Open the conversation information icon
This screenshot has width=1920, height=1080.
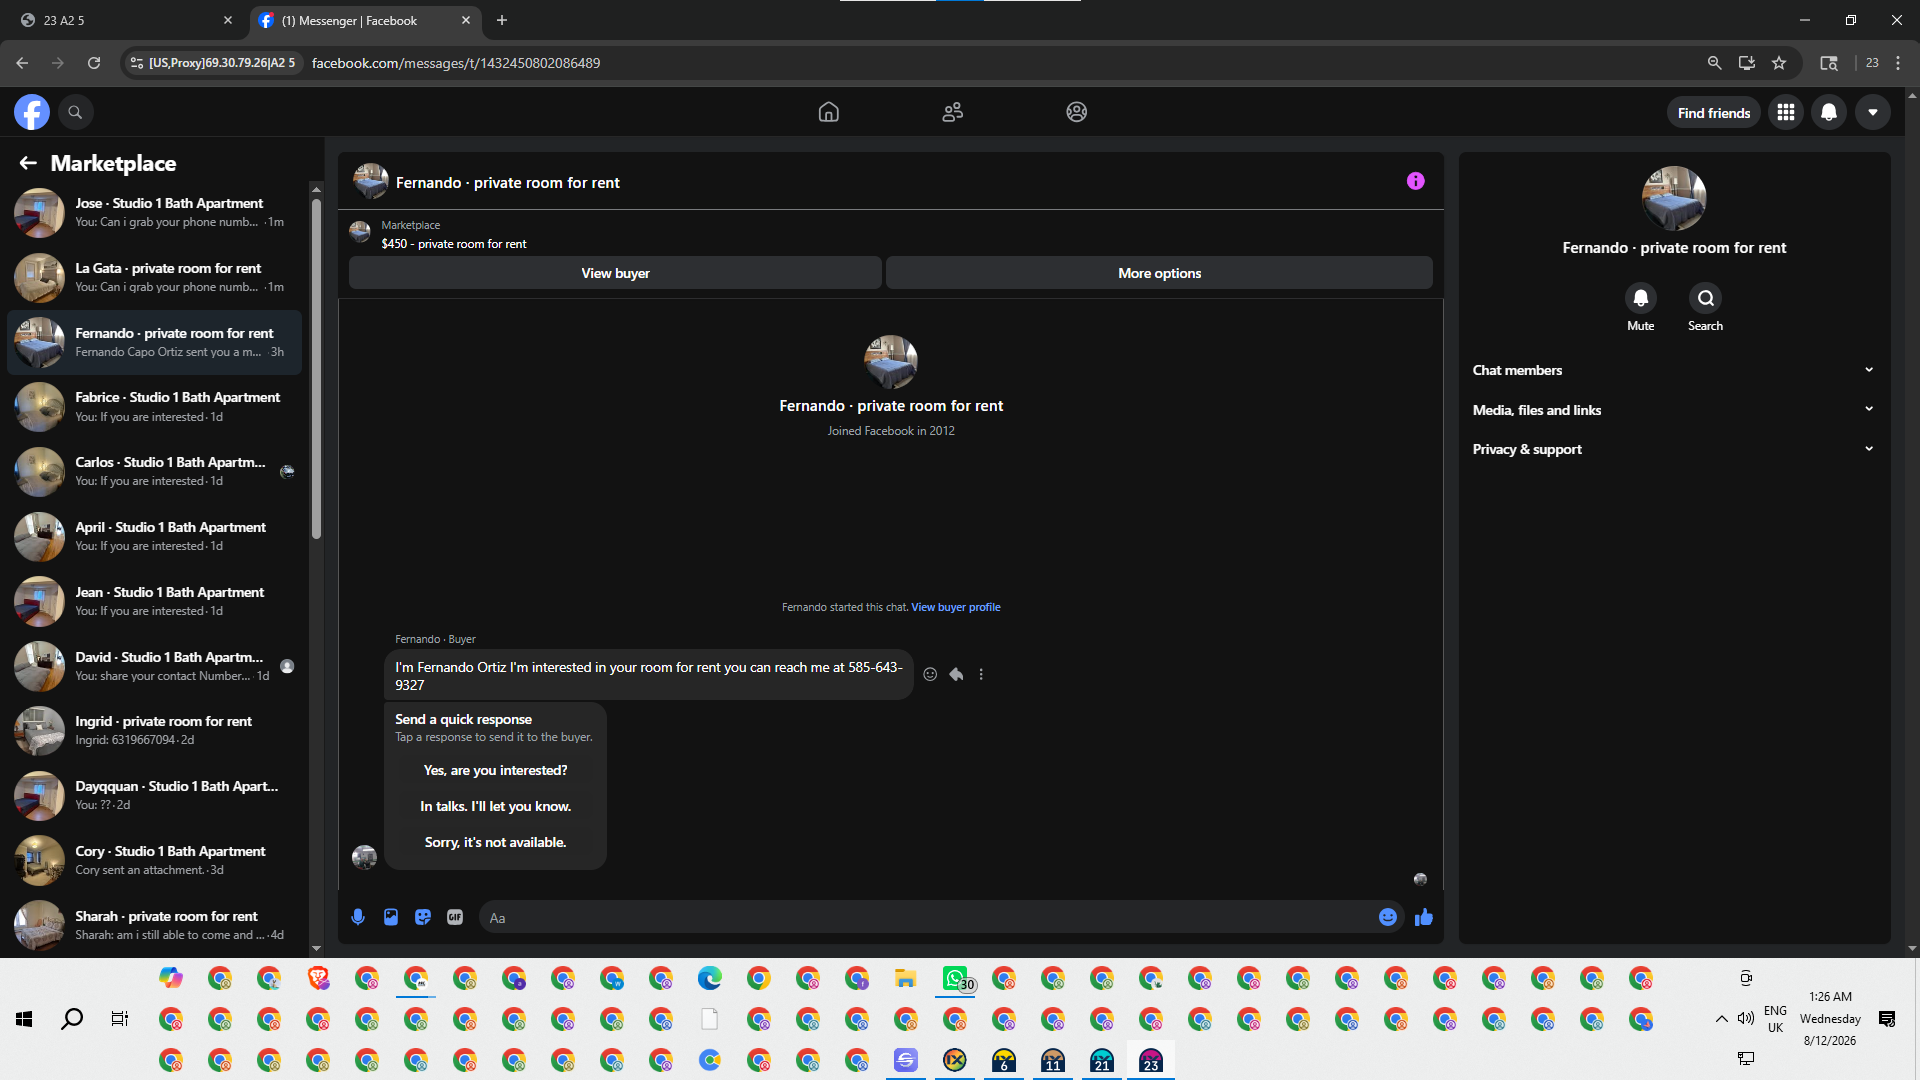coord(1415,181)
